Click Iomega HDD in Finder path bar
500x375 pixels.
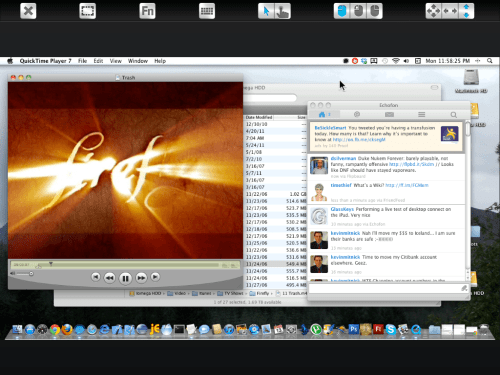[x=145, y=293]
